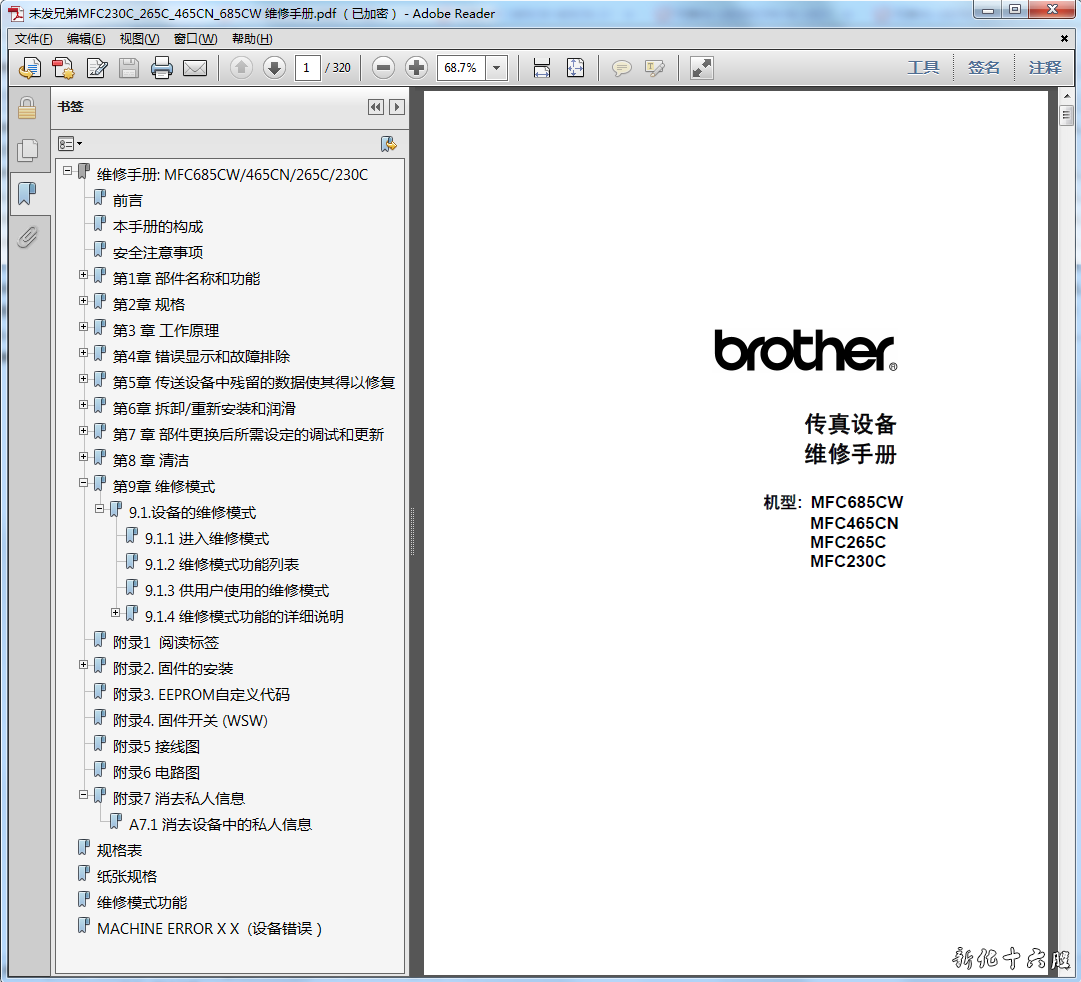Expand 第1章 部件名称和功能 bookmark

coord(84,274)
